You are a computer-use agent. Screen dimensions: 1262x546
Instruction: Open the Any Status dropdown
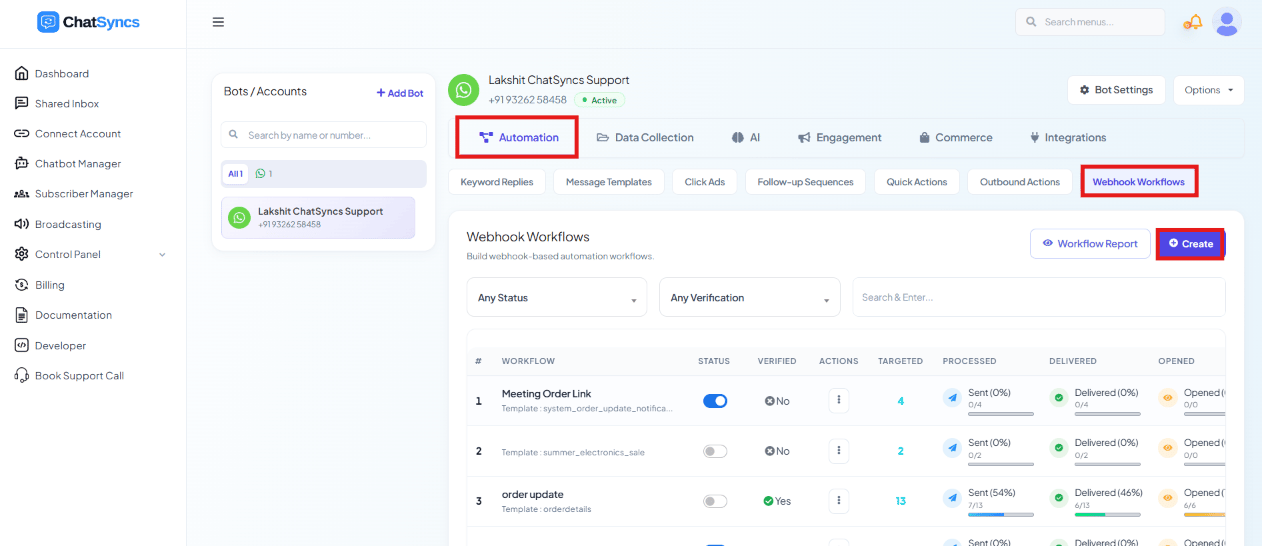click(557, 297)
